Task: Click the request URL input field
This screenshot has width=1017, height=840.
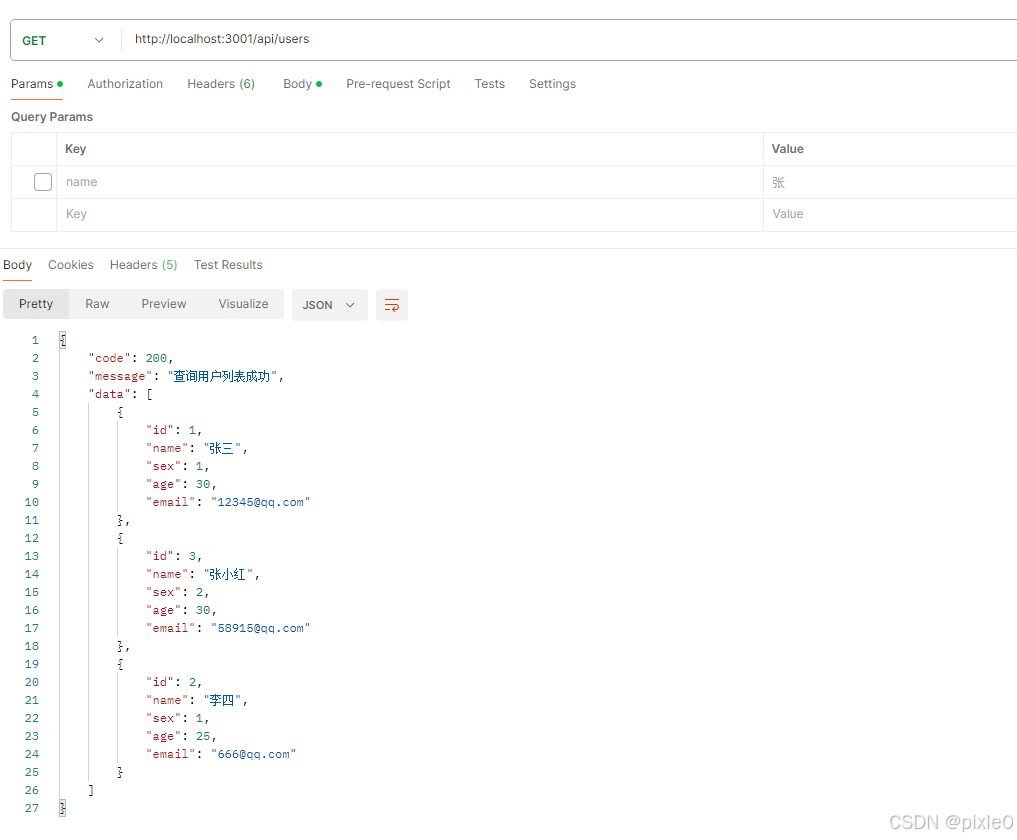Action: pos(571,40)
